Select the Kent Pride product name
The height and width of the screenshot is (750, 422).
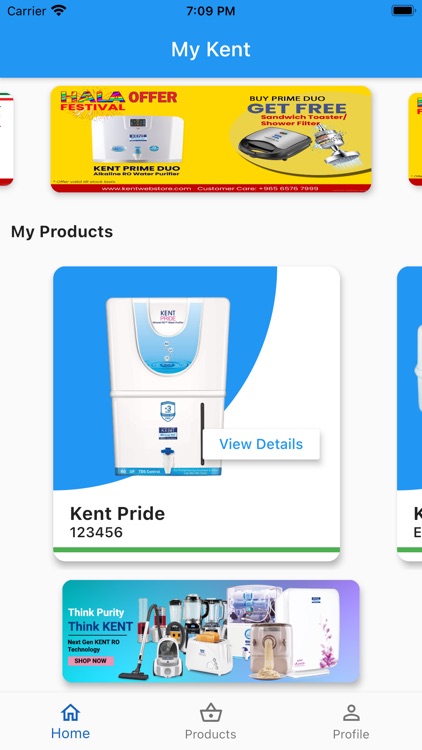tap(117, 513)
